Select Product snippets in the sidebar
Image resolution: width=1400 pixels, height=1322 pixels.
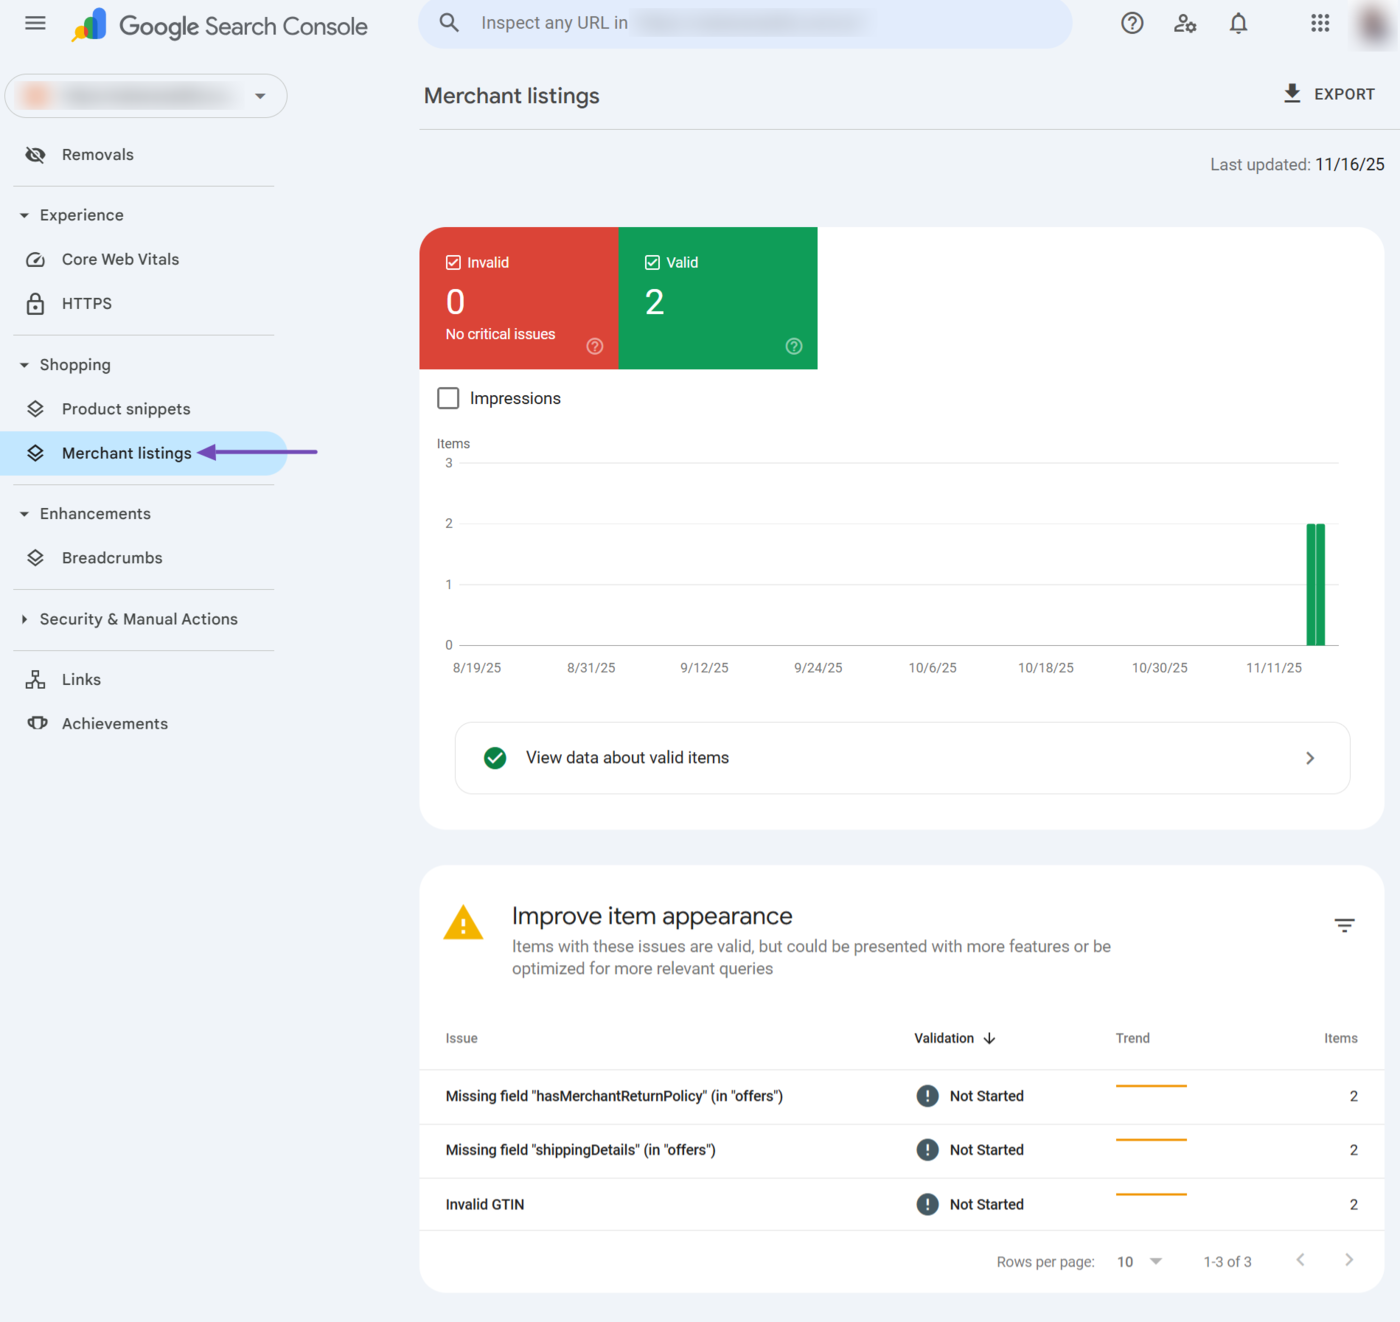click(x=125, y=408)
